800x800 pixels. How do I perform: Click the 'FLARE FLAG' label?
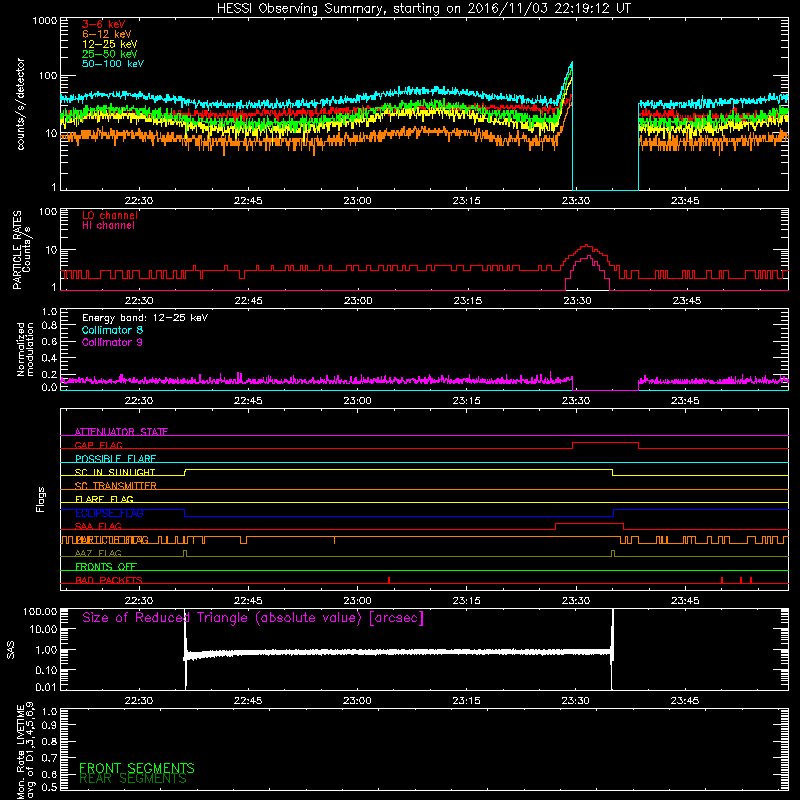point(104,499)
